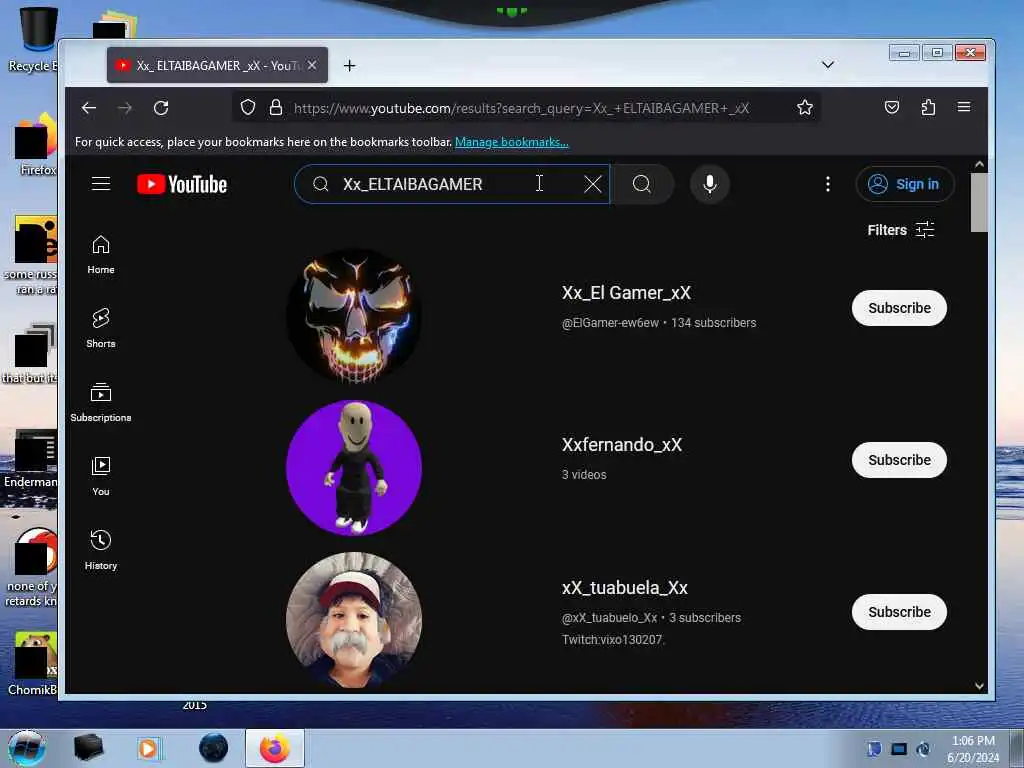The image size is (1024, 768).
Task: Open Subscriptions in YouTube sidebar
Action: (101, 402)
